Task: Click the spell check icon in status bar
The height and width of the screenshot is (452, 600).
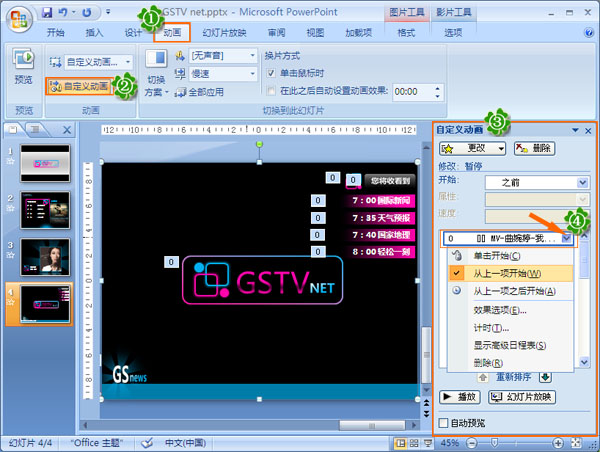Action: tap(147, 443)
